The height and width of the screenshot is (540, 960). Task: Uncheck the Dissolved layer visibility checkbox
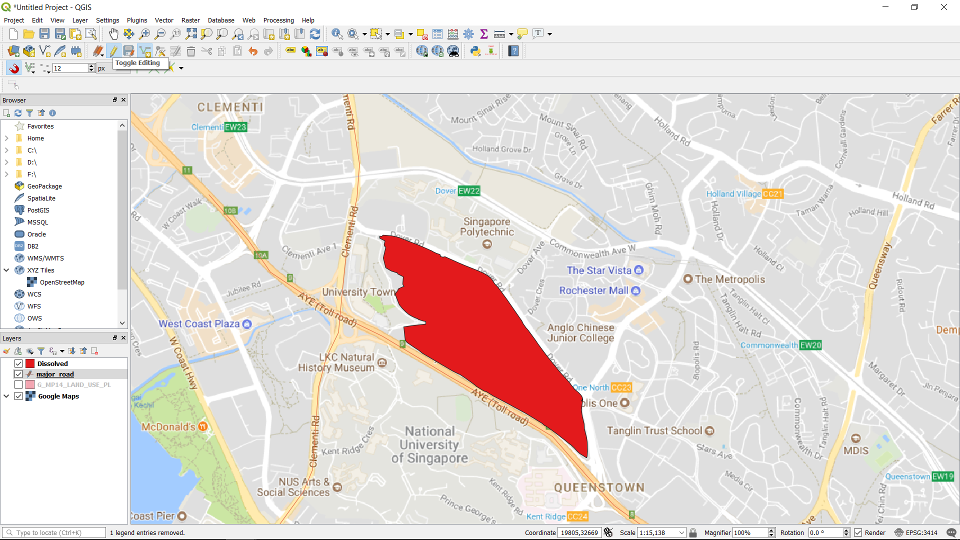(x=19, y=363)
